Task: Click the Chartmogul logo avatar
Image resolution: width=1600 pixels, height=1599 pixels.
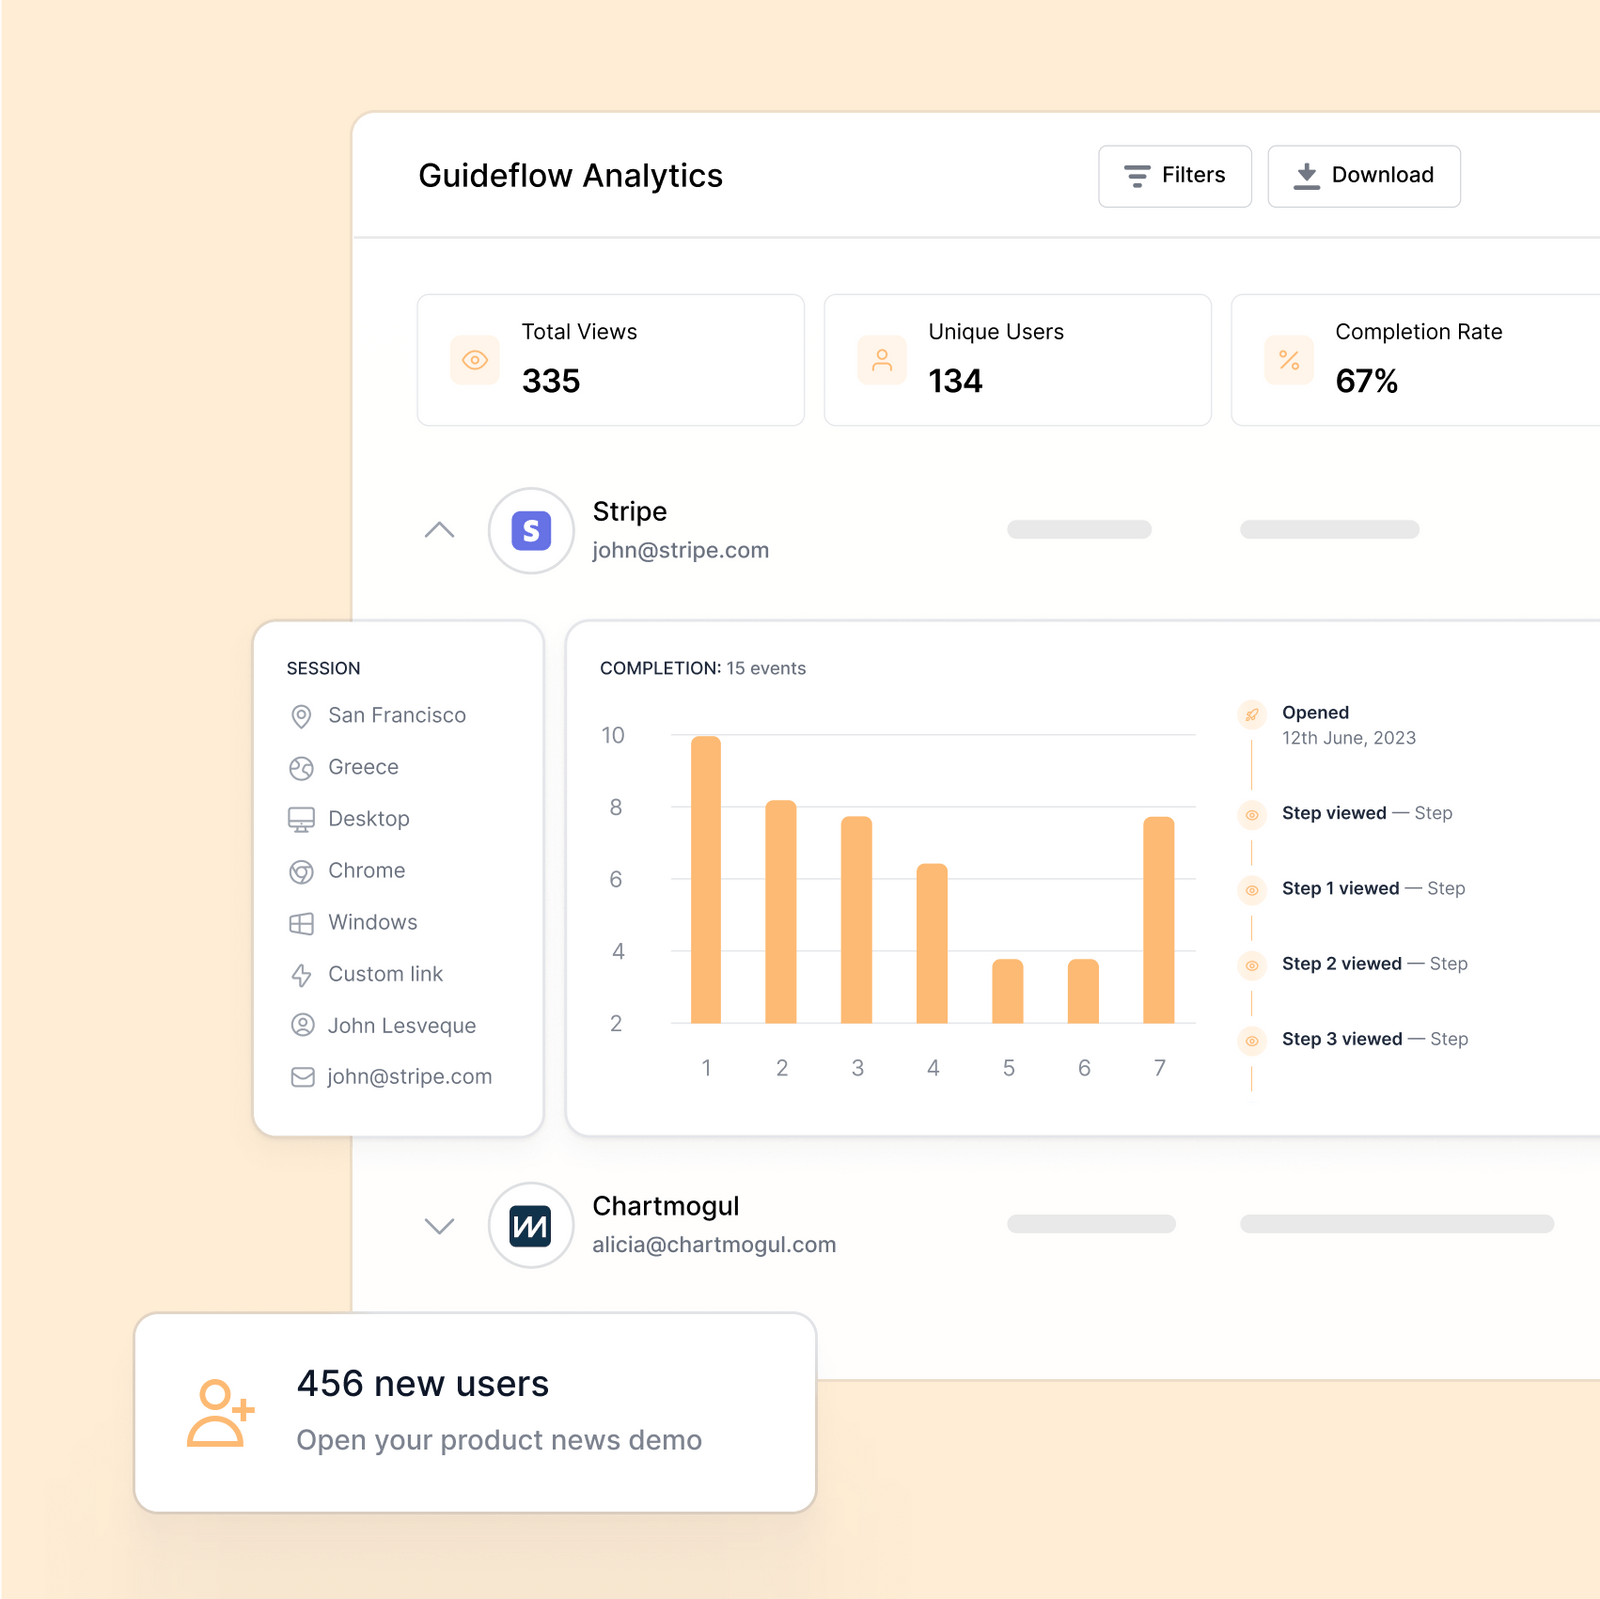Action: tap(531, 1225)
